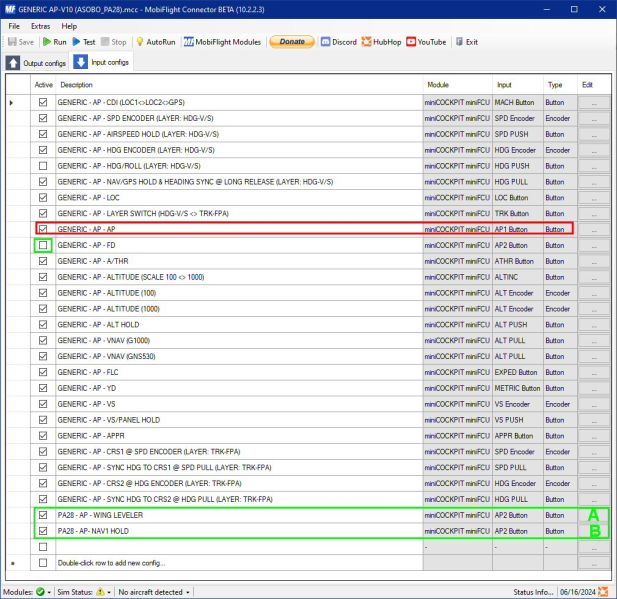Image resolution: width=617 pixels, height=599 pixels.
Task: Click the Output configs up-arrow icon
Action: (x=13, y=63)
